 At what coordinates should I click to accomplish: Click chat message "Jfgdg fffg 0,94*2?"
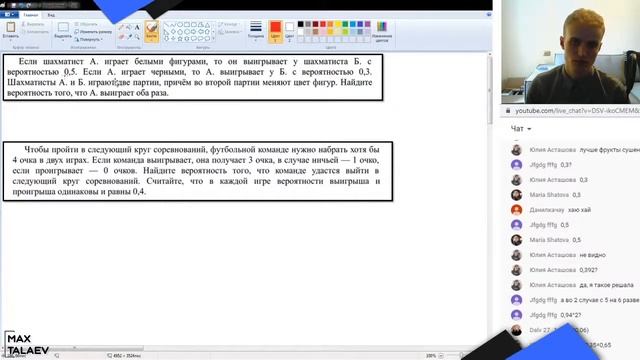[546, 315]
